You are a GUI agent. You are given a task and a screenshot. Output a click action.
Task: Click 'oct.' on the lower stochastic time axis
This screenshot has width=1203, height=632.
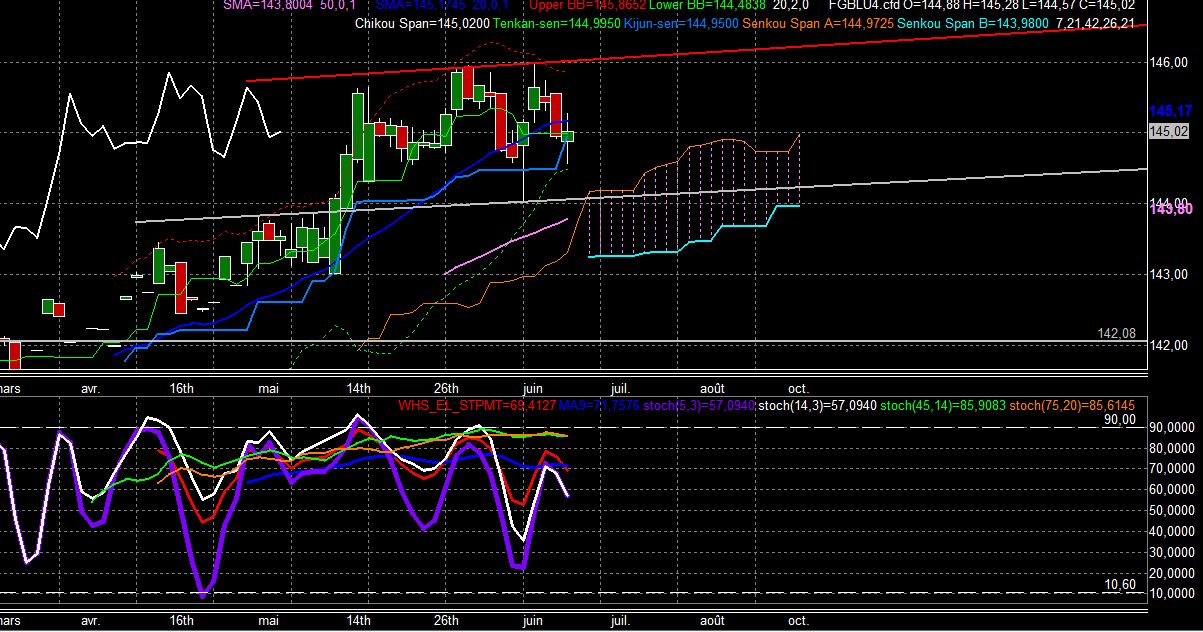[798, 620]
